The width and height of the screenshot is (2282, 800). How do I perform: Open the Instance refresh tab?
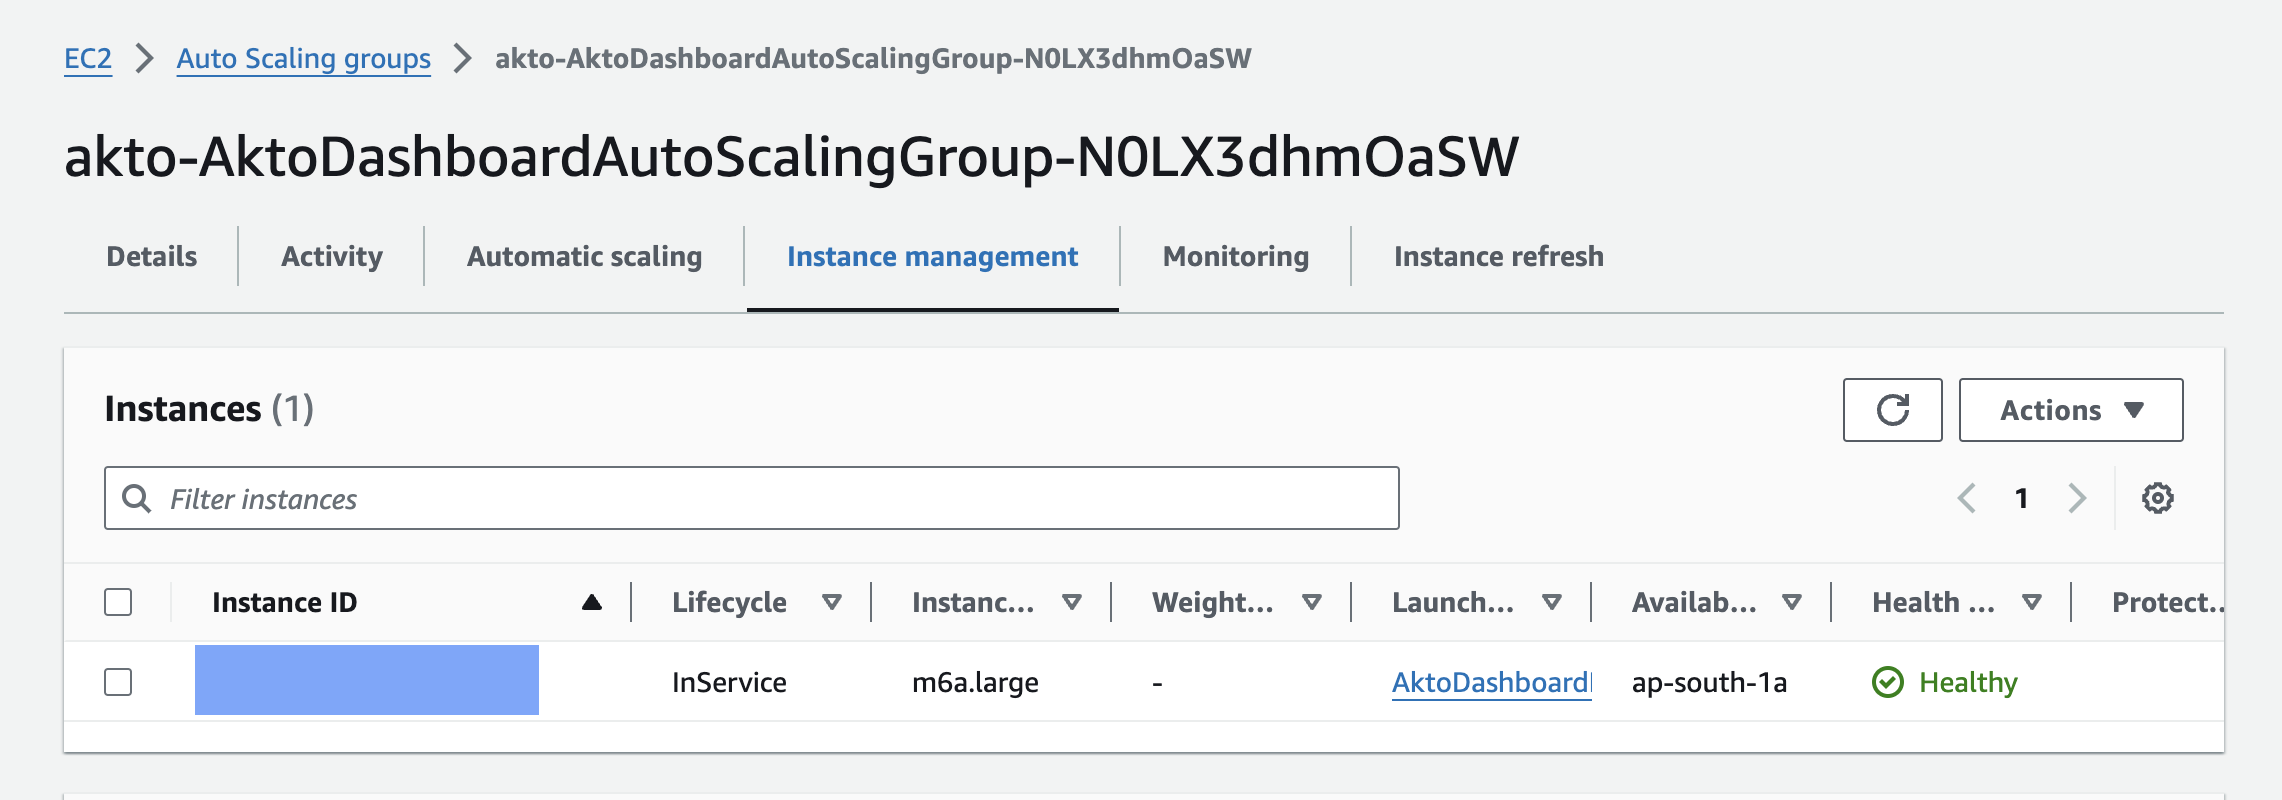pos(1498,257)
